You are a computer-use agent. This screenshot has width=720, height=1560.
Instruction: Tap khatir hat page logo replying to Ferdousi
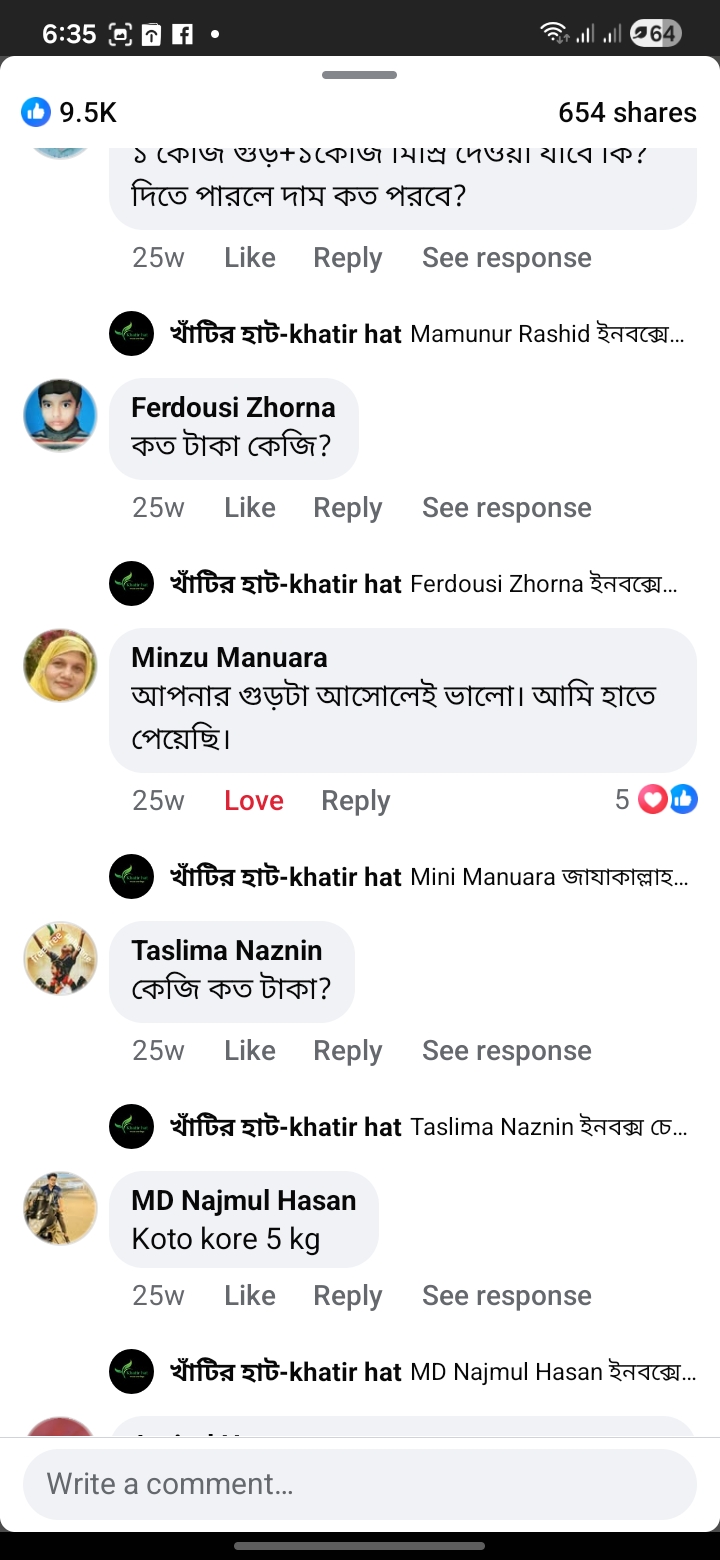pos(131,583)
